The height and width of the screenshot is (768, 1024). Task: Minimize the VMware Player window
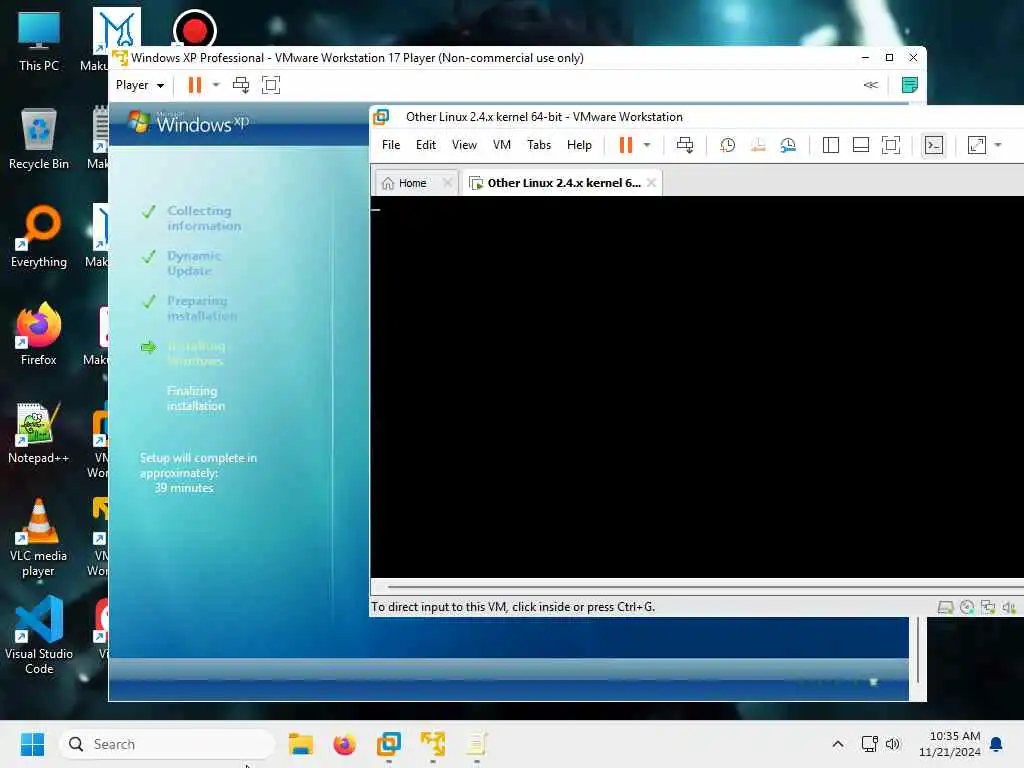pyautogui.click(x=865, y=57)
